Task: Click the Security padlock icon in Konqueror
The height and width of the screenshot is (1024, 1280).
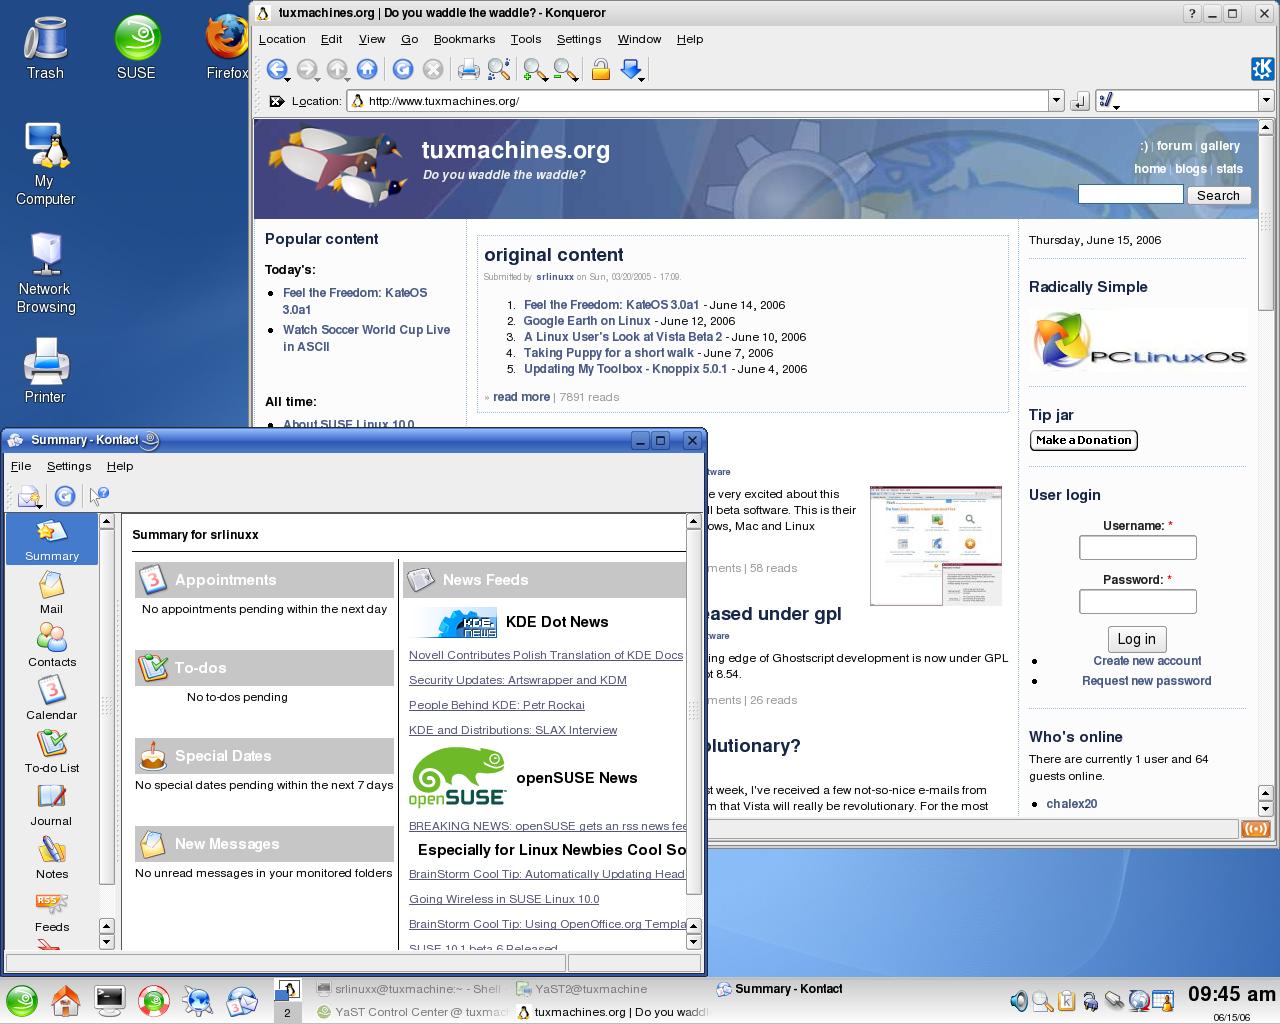Action: (x=601, y=69)
